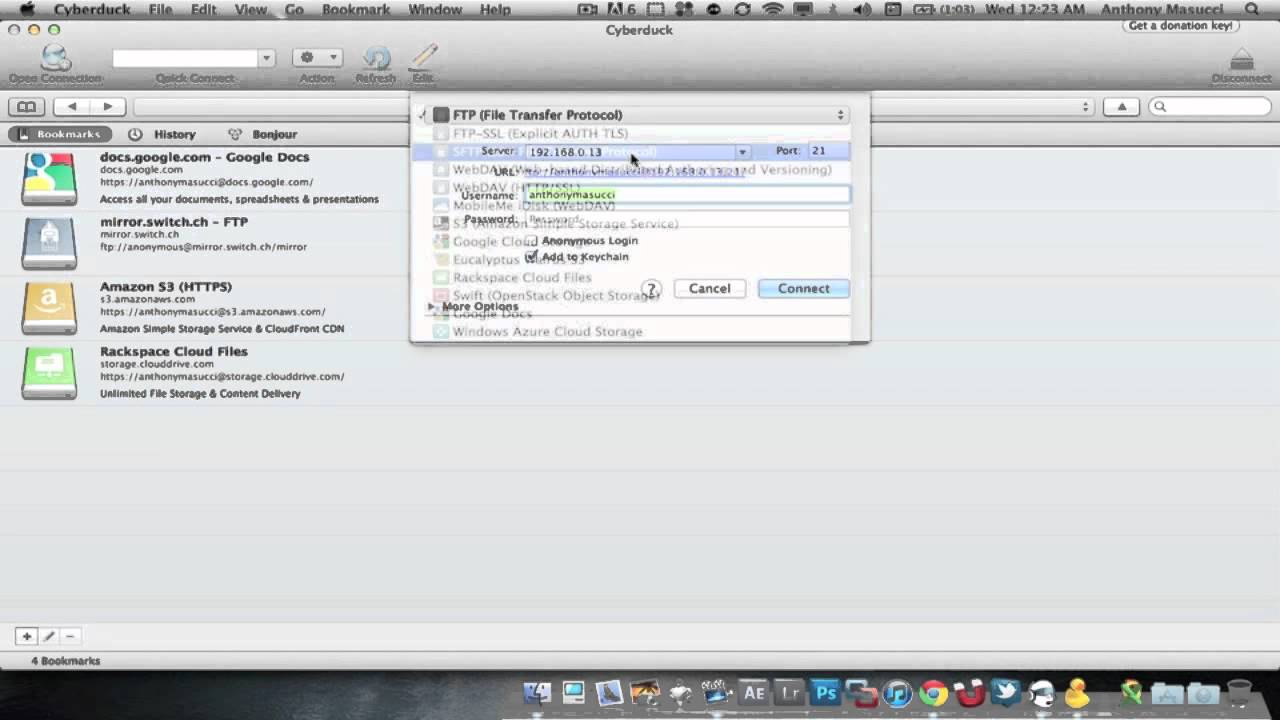Open Twitter from the Dock
Image resolution: width=1280 pixels, height=720 pixels.
pyautogui.click(x=1006, y=692)
